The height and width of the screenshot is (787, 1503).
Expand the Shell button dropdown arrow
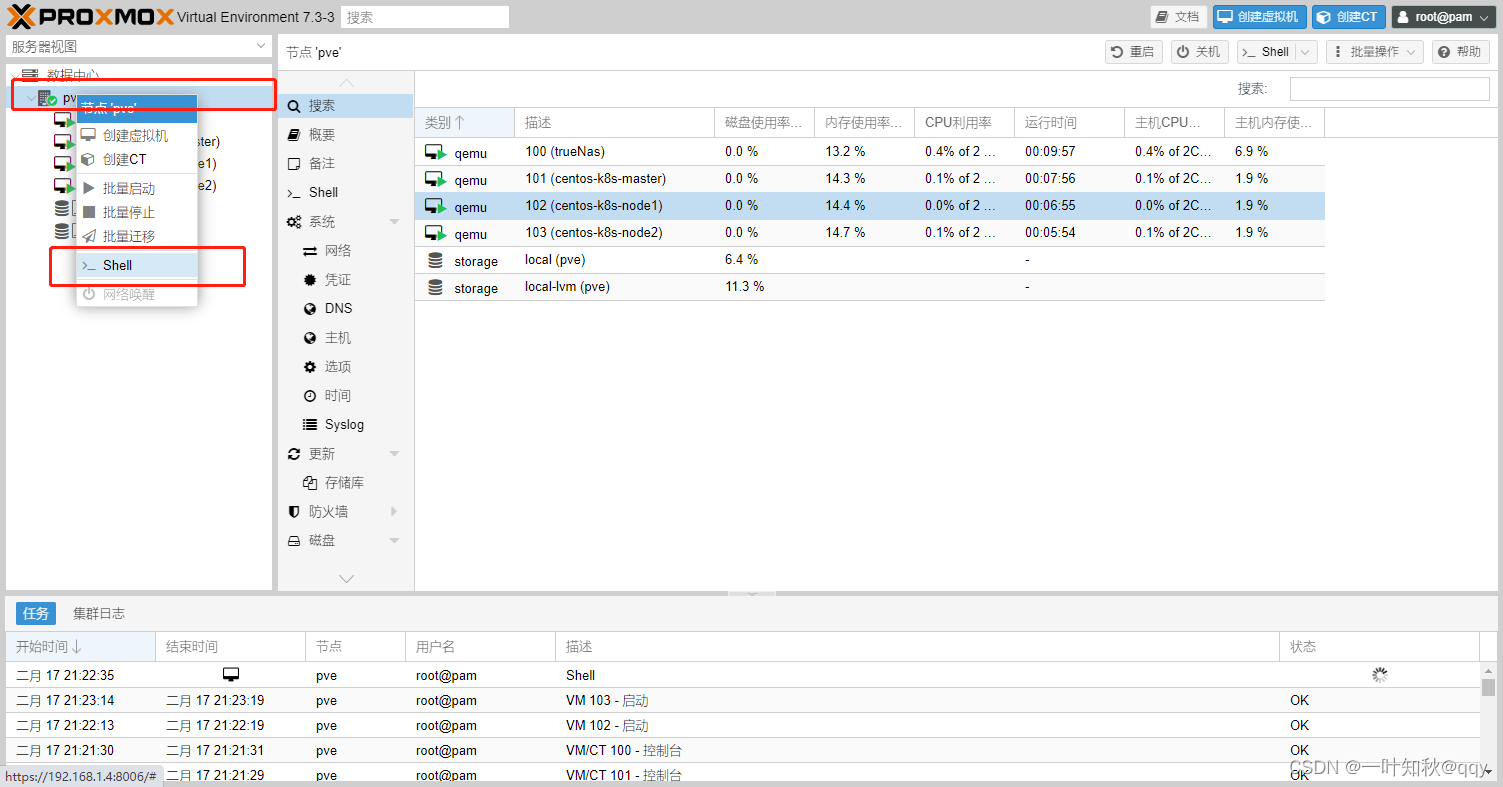[x=1306, y=52]
